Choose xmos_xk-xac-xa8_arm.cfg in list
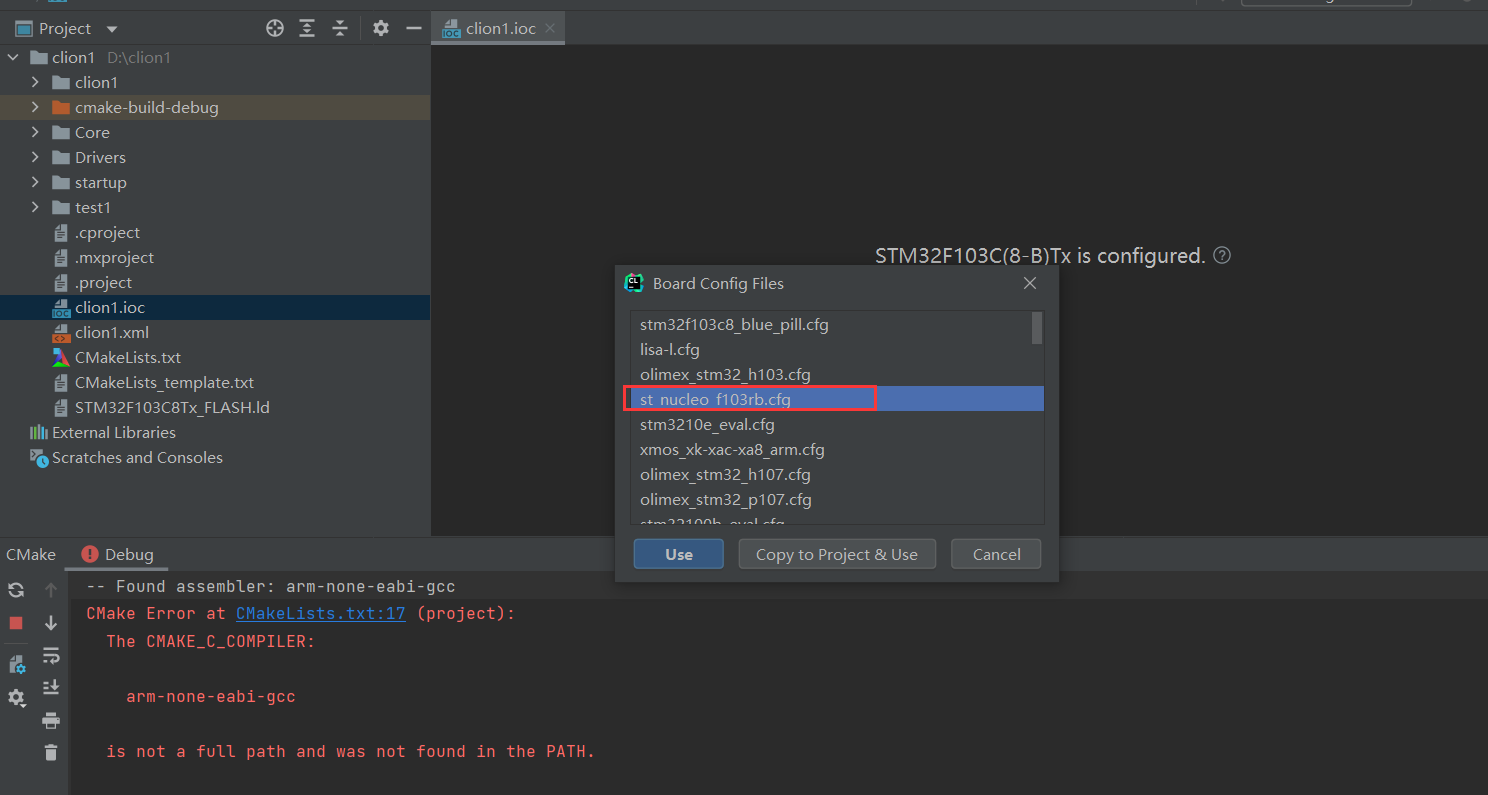Image resolution: width=1488 pixels, height=795 pixels. click(x=837, y=449)
